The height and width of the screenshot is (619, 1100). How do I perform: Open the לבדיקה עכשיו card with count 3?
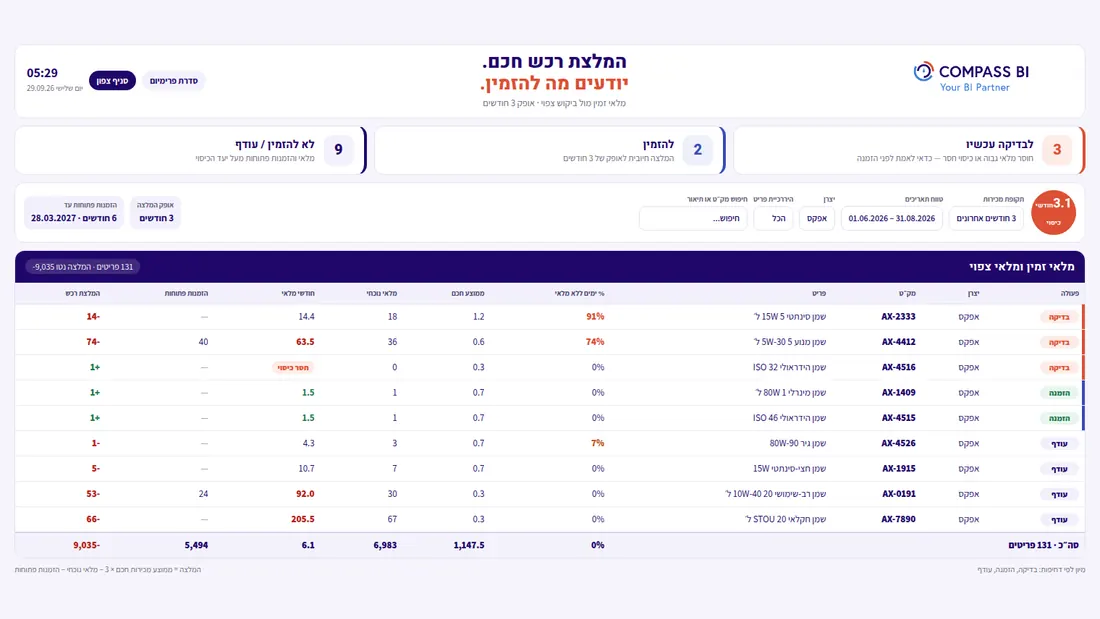point(908,150)
